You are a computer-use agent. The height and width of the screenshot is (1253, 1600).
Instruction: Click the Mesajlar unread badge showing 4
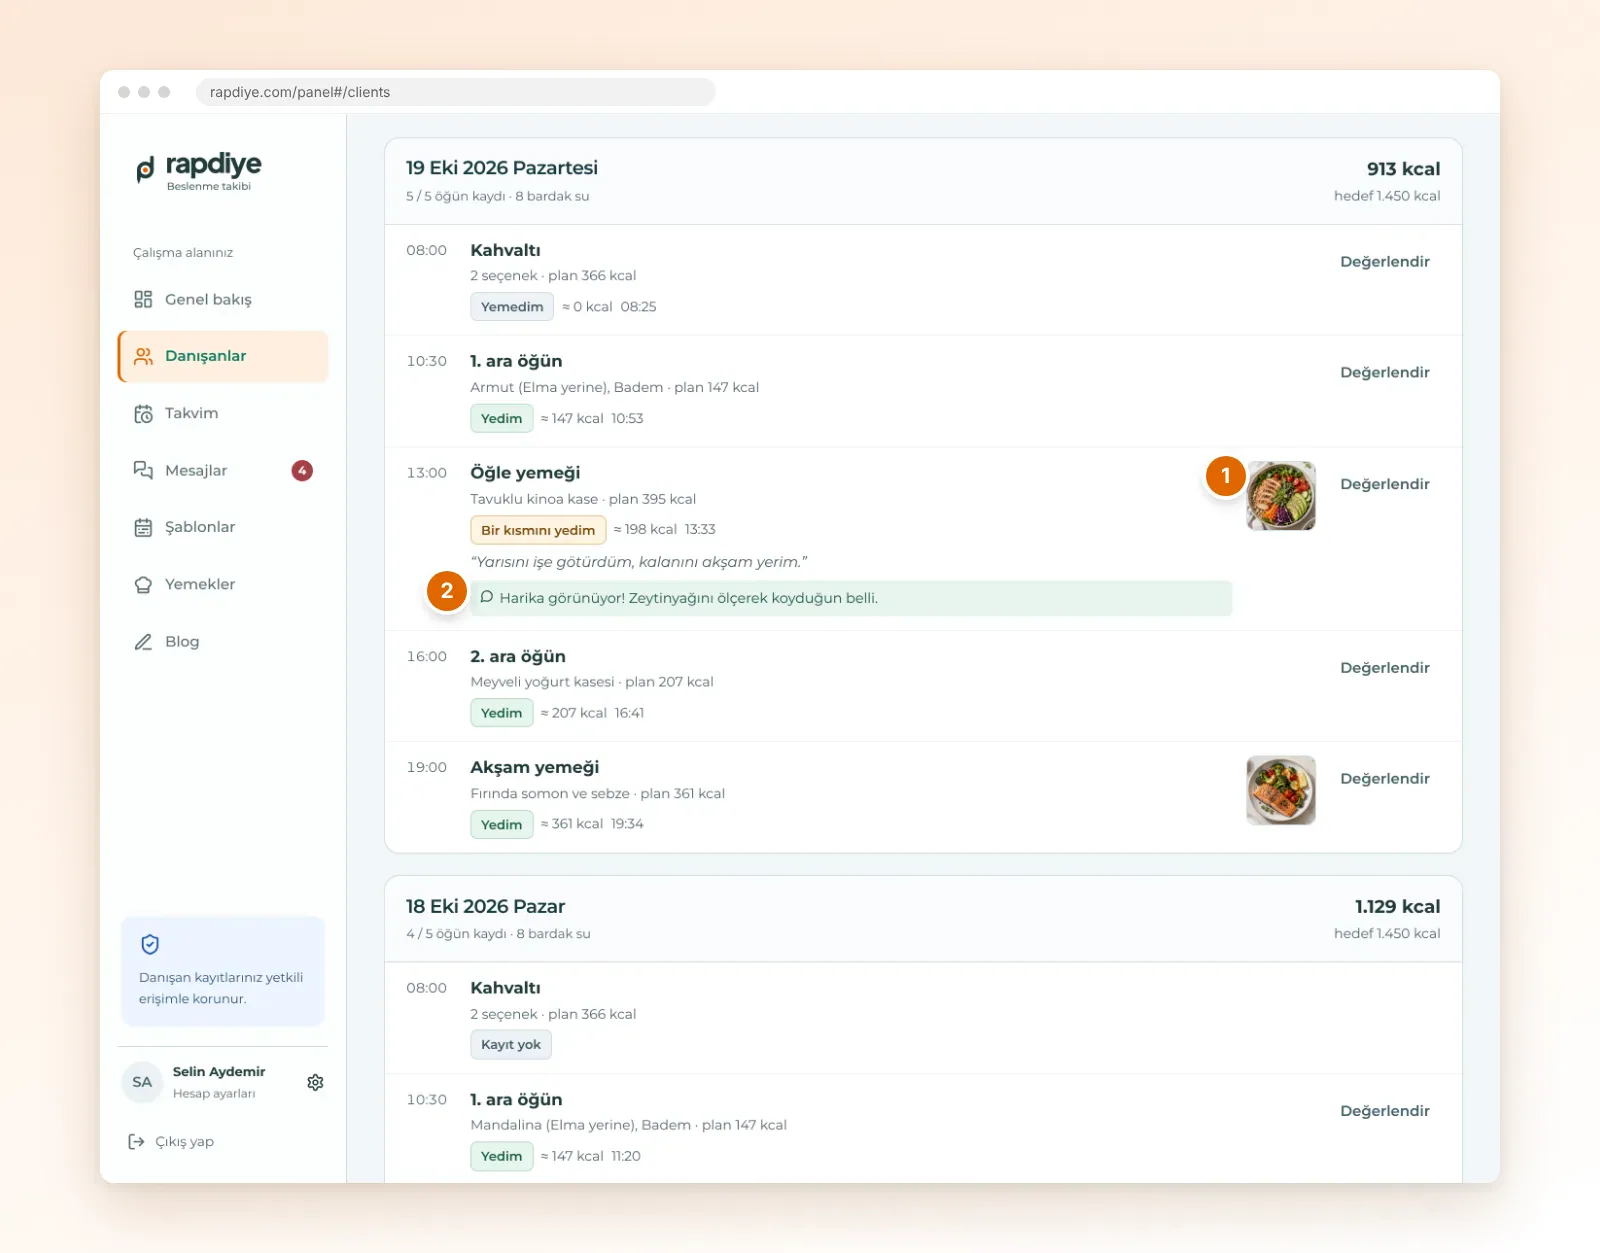(x=302, y=470)
